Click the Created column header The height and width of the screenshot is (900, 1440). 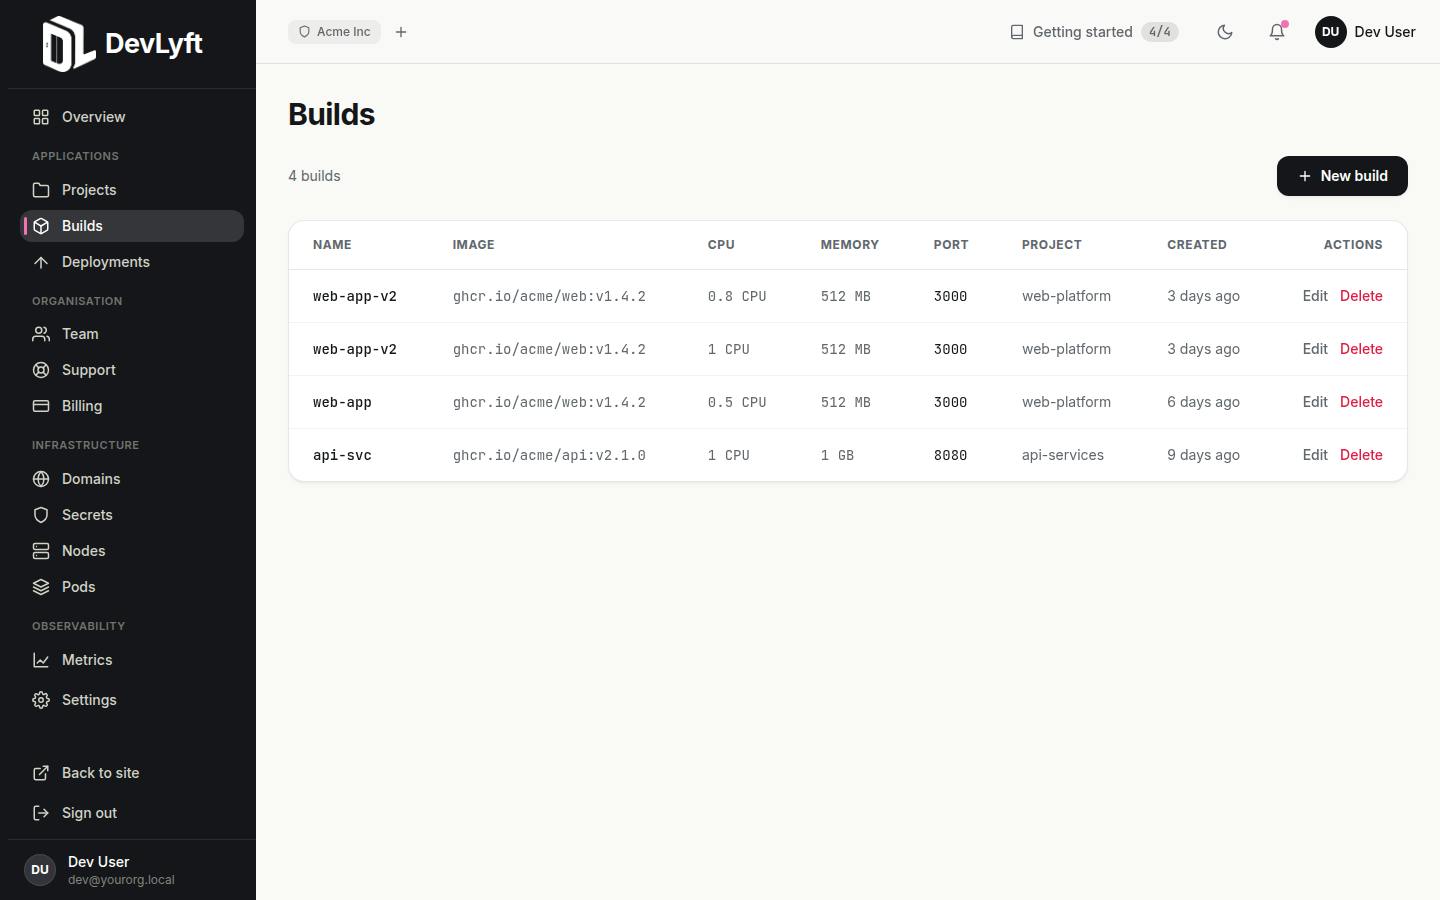coord(1197,245)
